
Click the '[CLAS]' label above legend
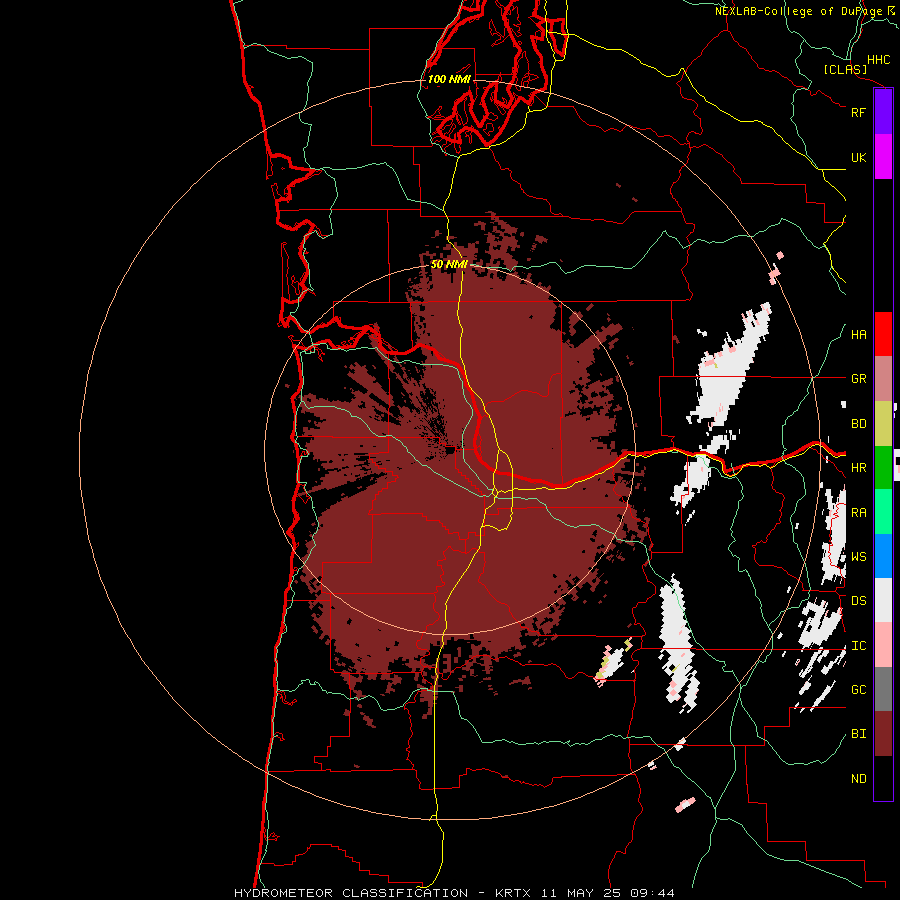click(845, 70)
